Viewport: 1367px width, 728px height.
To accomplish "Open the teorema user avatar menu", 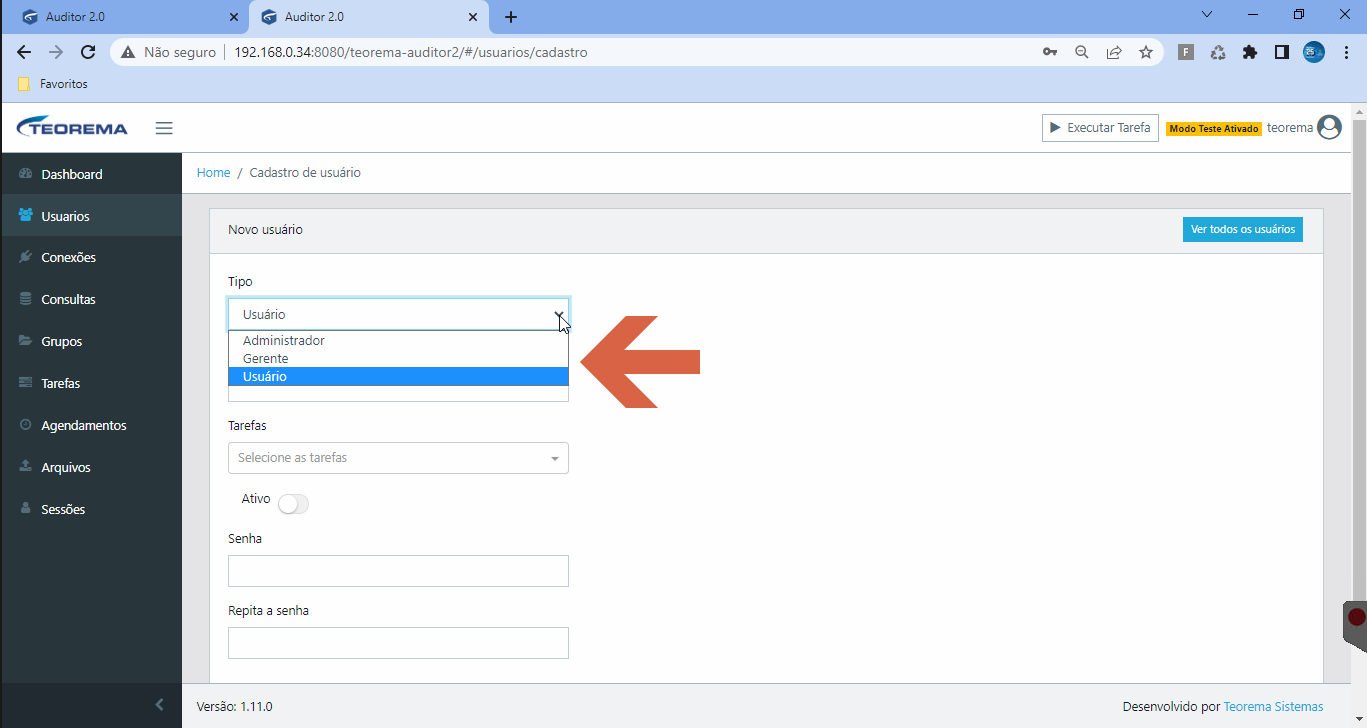I will click(1329, 127).
